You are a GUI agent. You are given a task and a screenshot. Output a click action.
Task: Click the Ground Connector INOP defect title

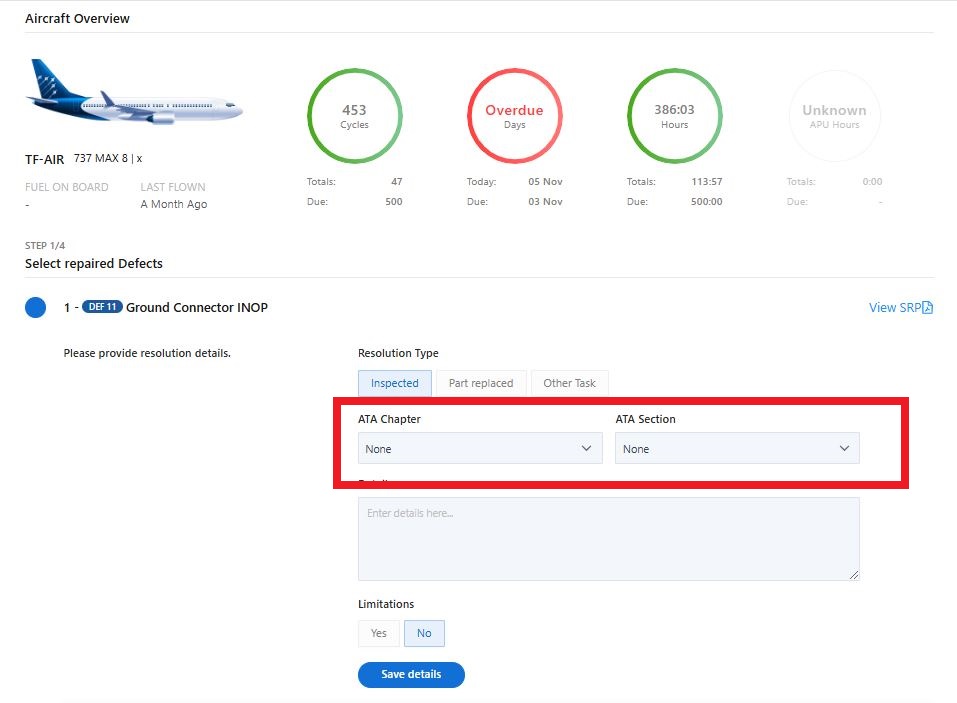(x=197, y=307)
